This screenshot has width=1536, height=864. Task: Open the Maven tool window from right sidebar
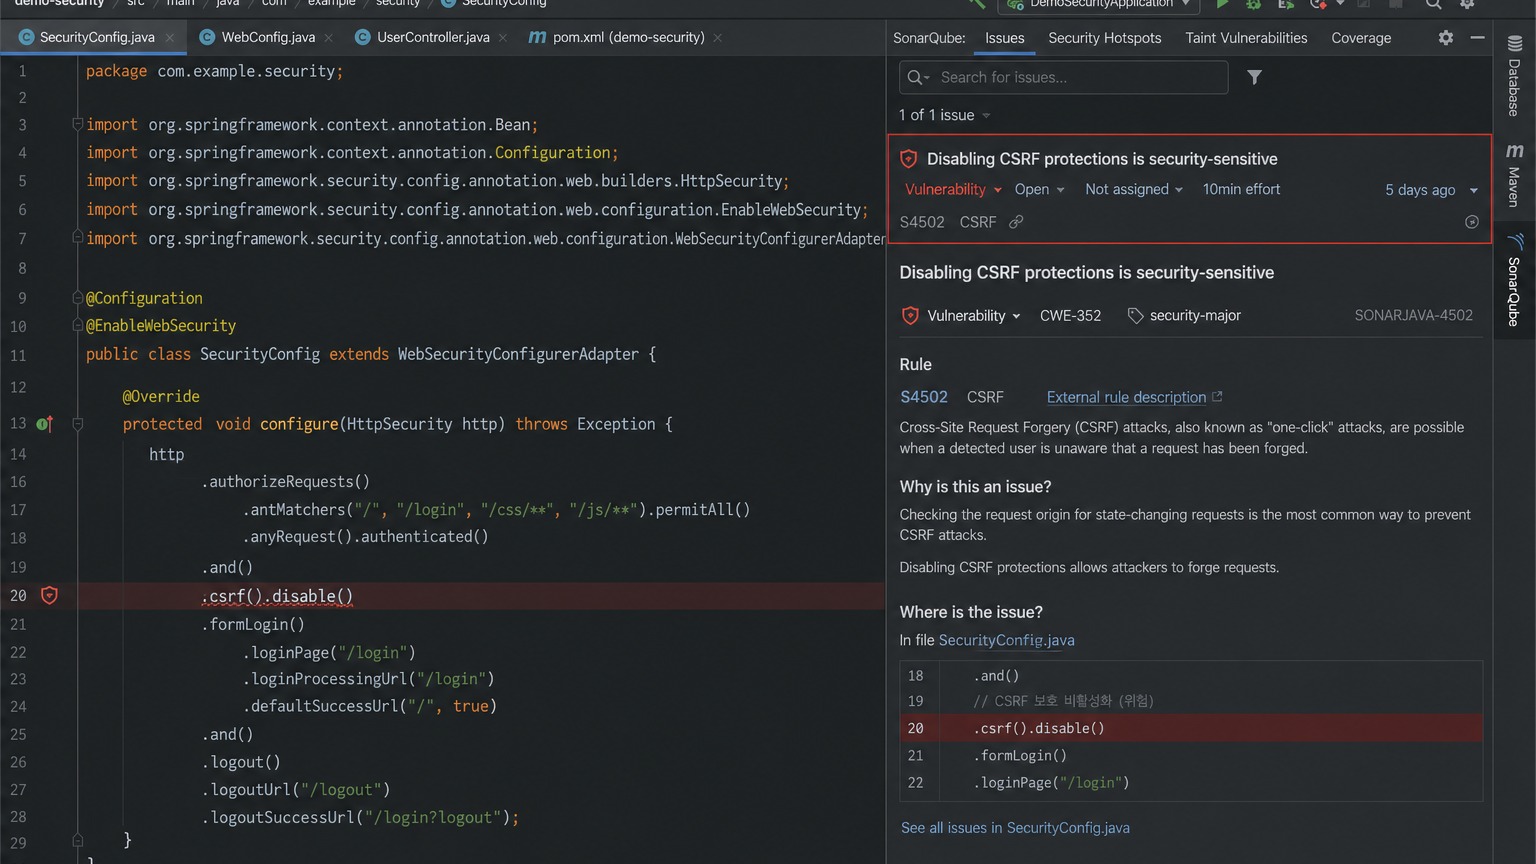pos(1514,175)
